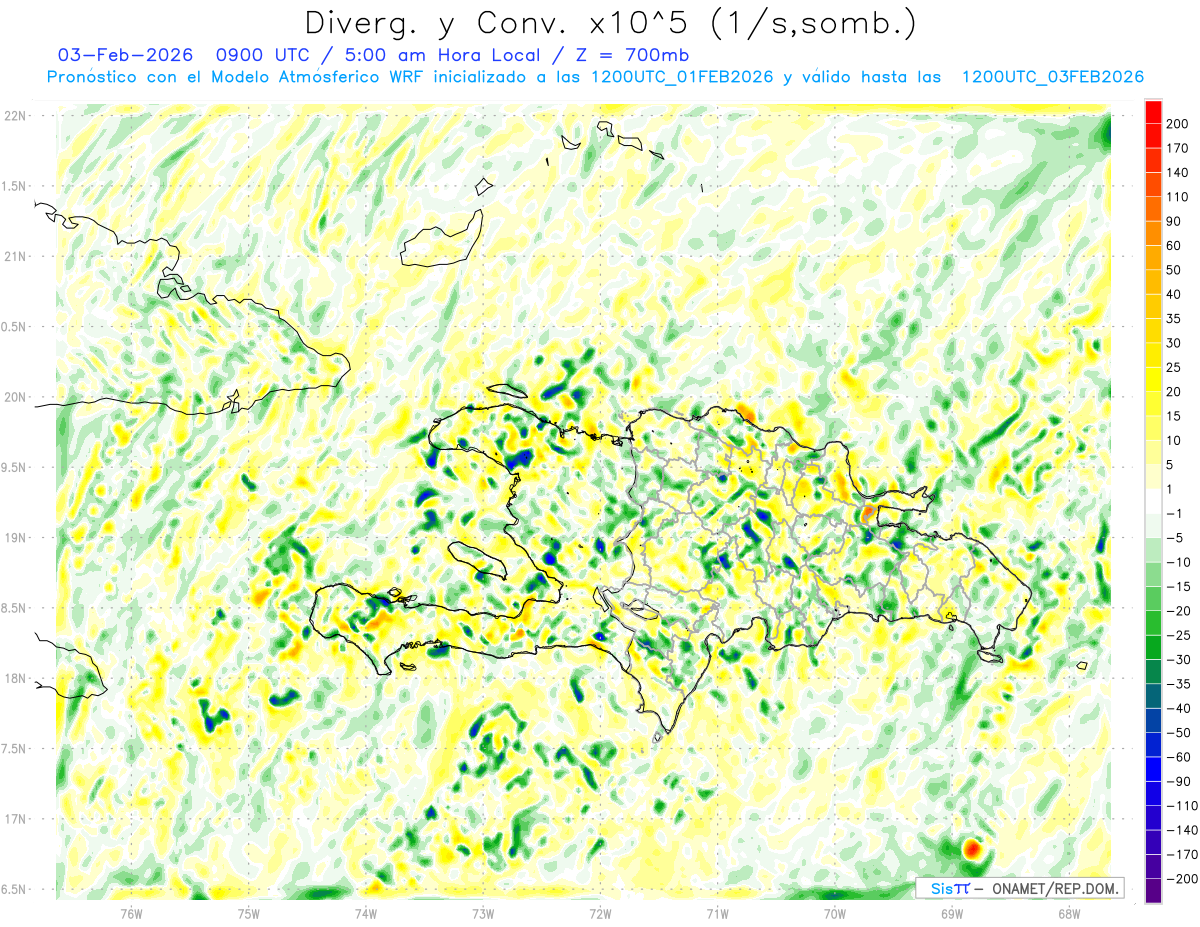Click the white swatch between 1 and -1

coord(1153,501)
